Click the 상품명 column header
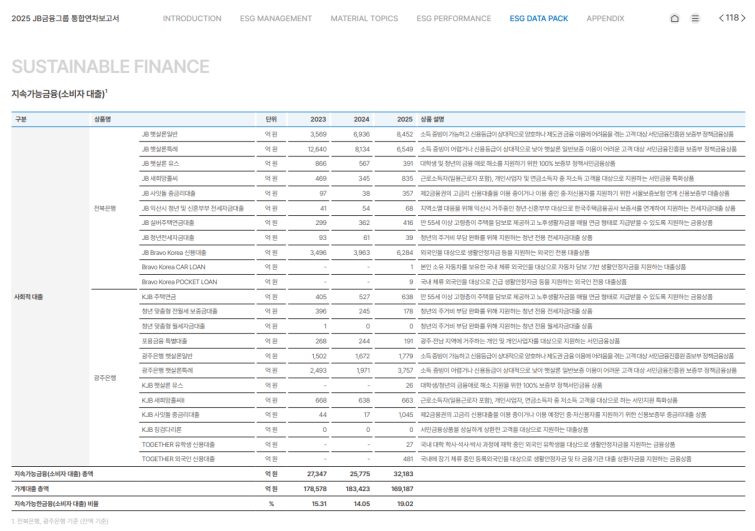 [103, 119]
